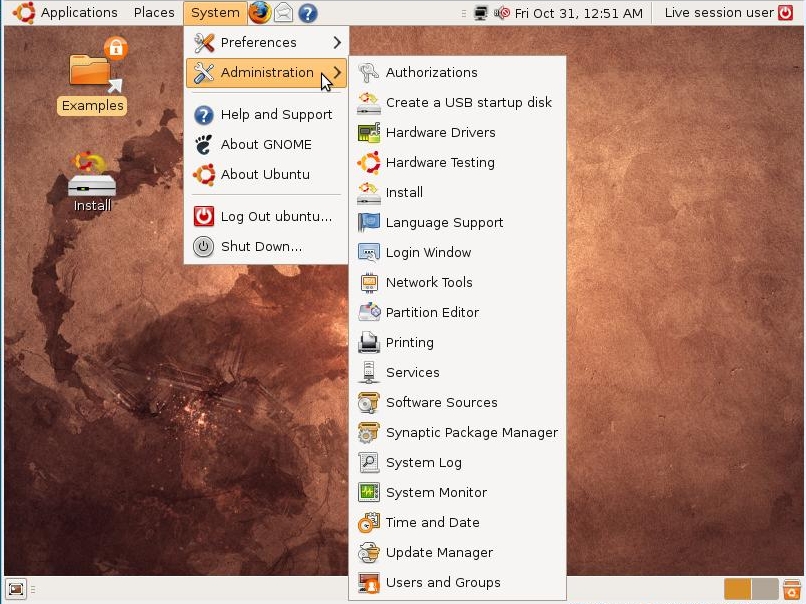
Task: Click the Authorizations keys icon
Action: tap(369, 72)
